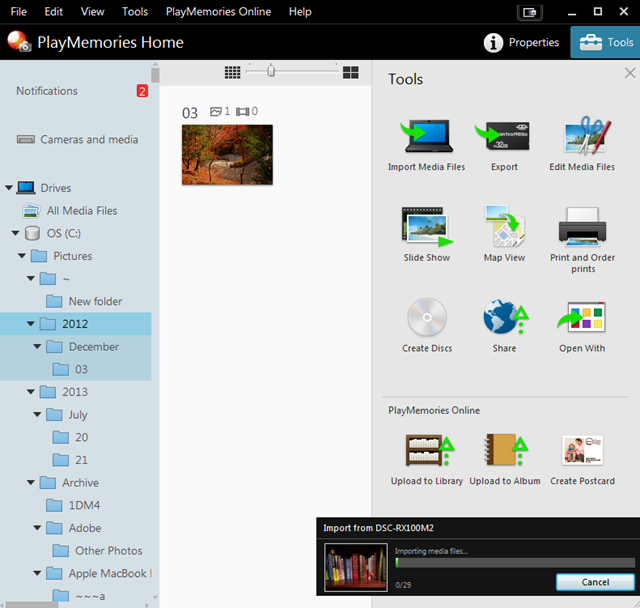Select folder 21 under July
Screen dimensions: 640x608
point(70,460)
